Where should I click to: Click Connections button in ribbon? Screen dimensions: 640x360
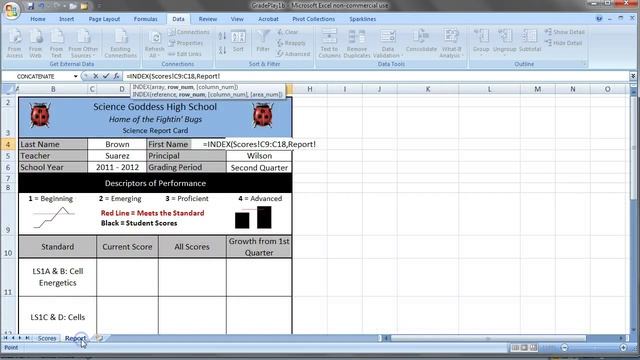189,32
